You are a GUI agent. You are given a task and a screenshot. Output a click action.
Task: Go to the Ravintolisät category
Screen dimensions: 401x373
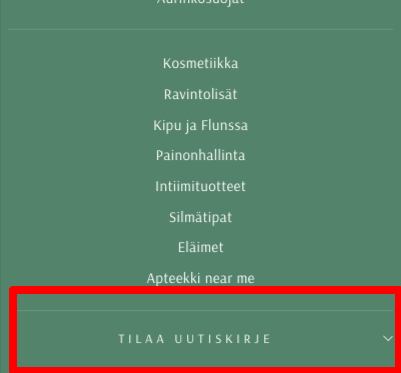pos(201,94)
